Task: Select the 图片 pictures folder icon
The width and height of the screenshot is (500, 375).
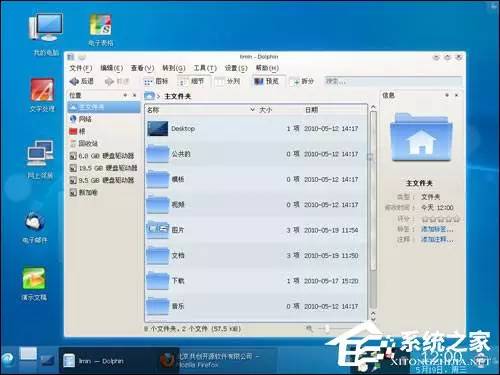Action: 158,230
